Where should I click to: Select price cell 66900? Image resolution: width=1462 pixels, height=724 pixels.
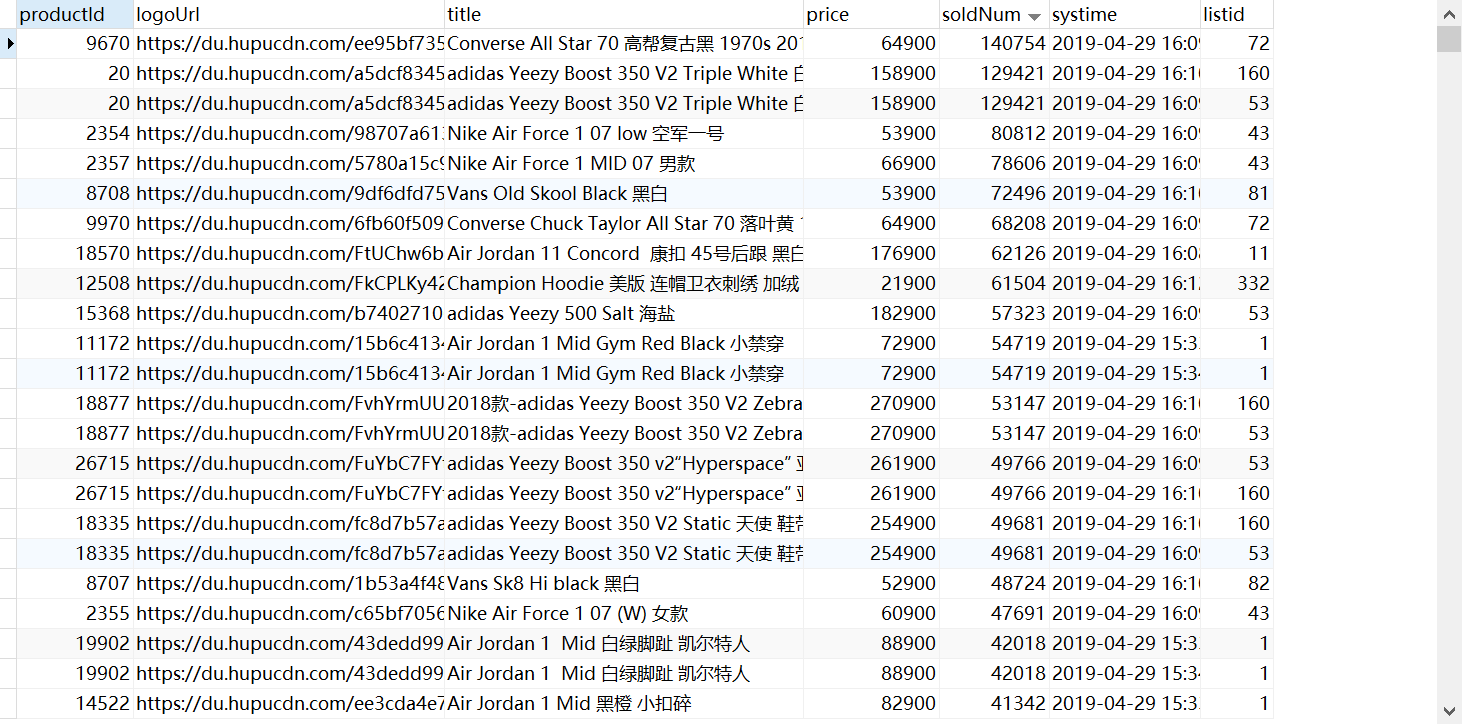871,164
